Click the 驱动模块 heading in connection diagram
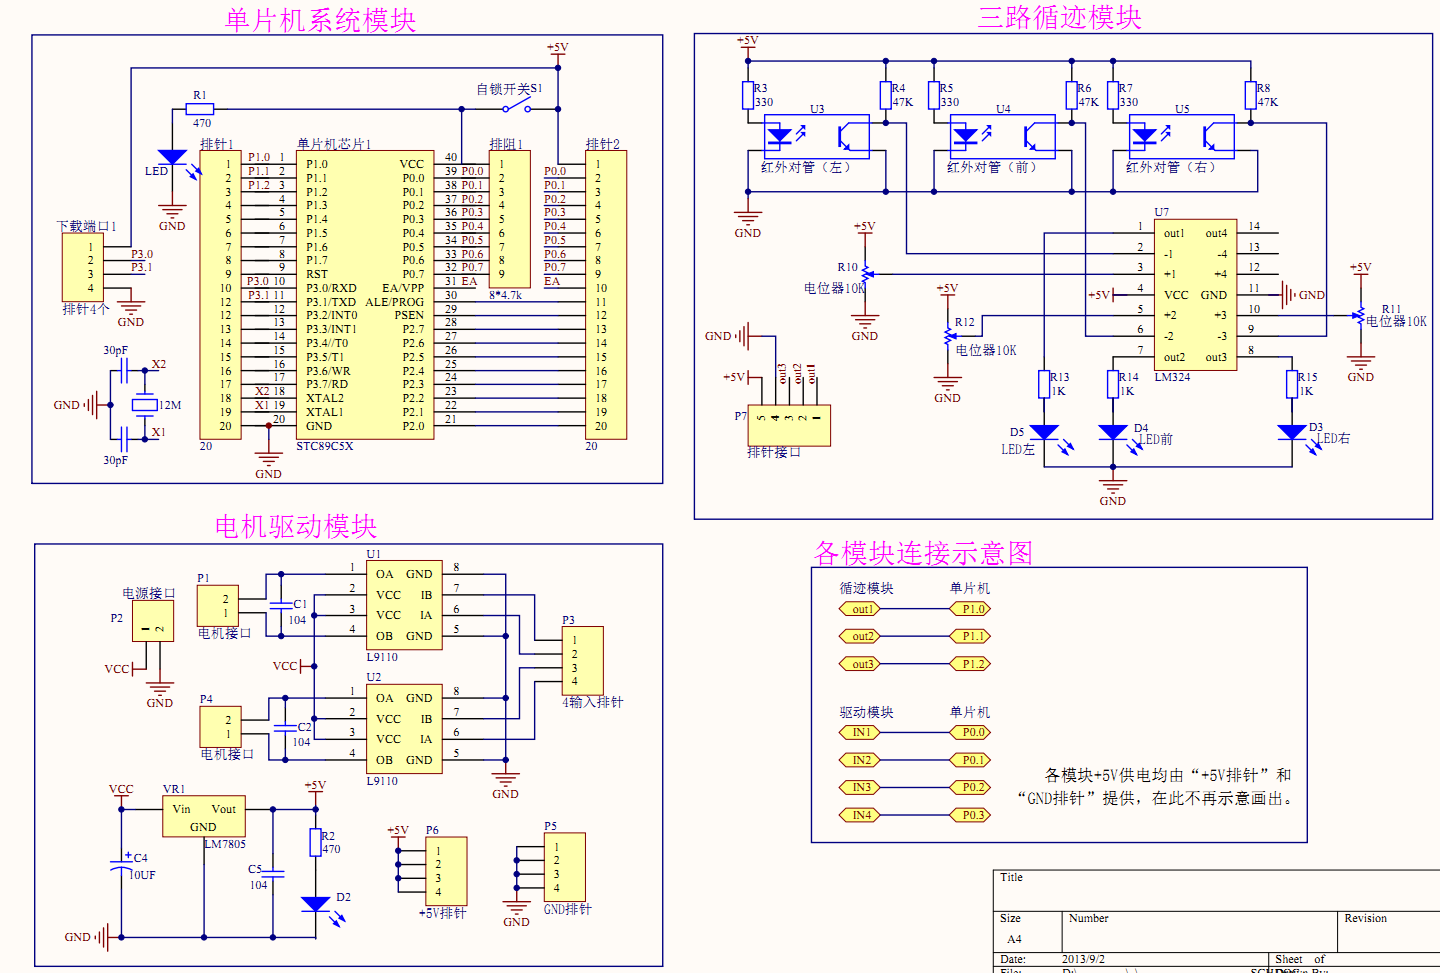This screenshot has width=1440, height=973. (x=866, y=712)
